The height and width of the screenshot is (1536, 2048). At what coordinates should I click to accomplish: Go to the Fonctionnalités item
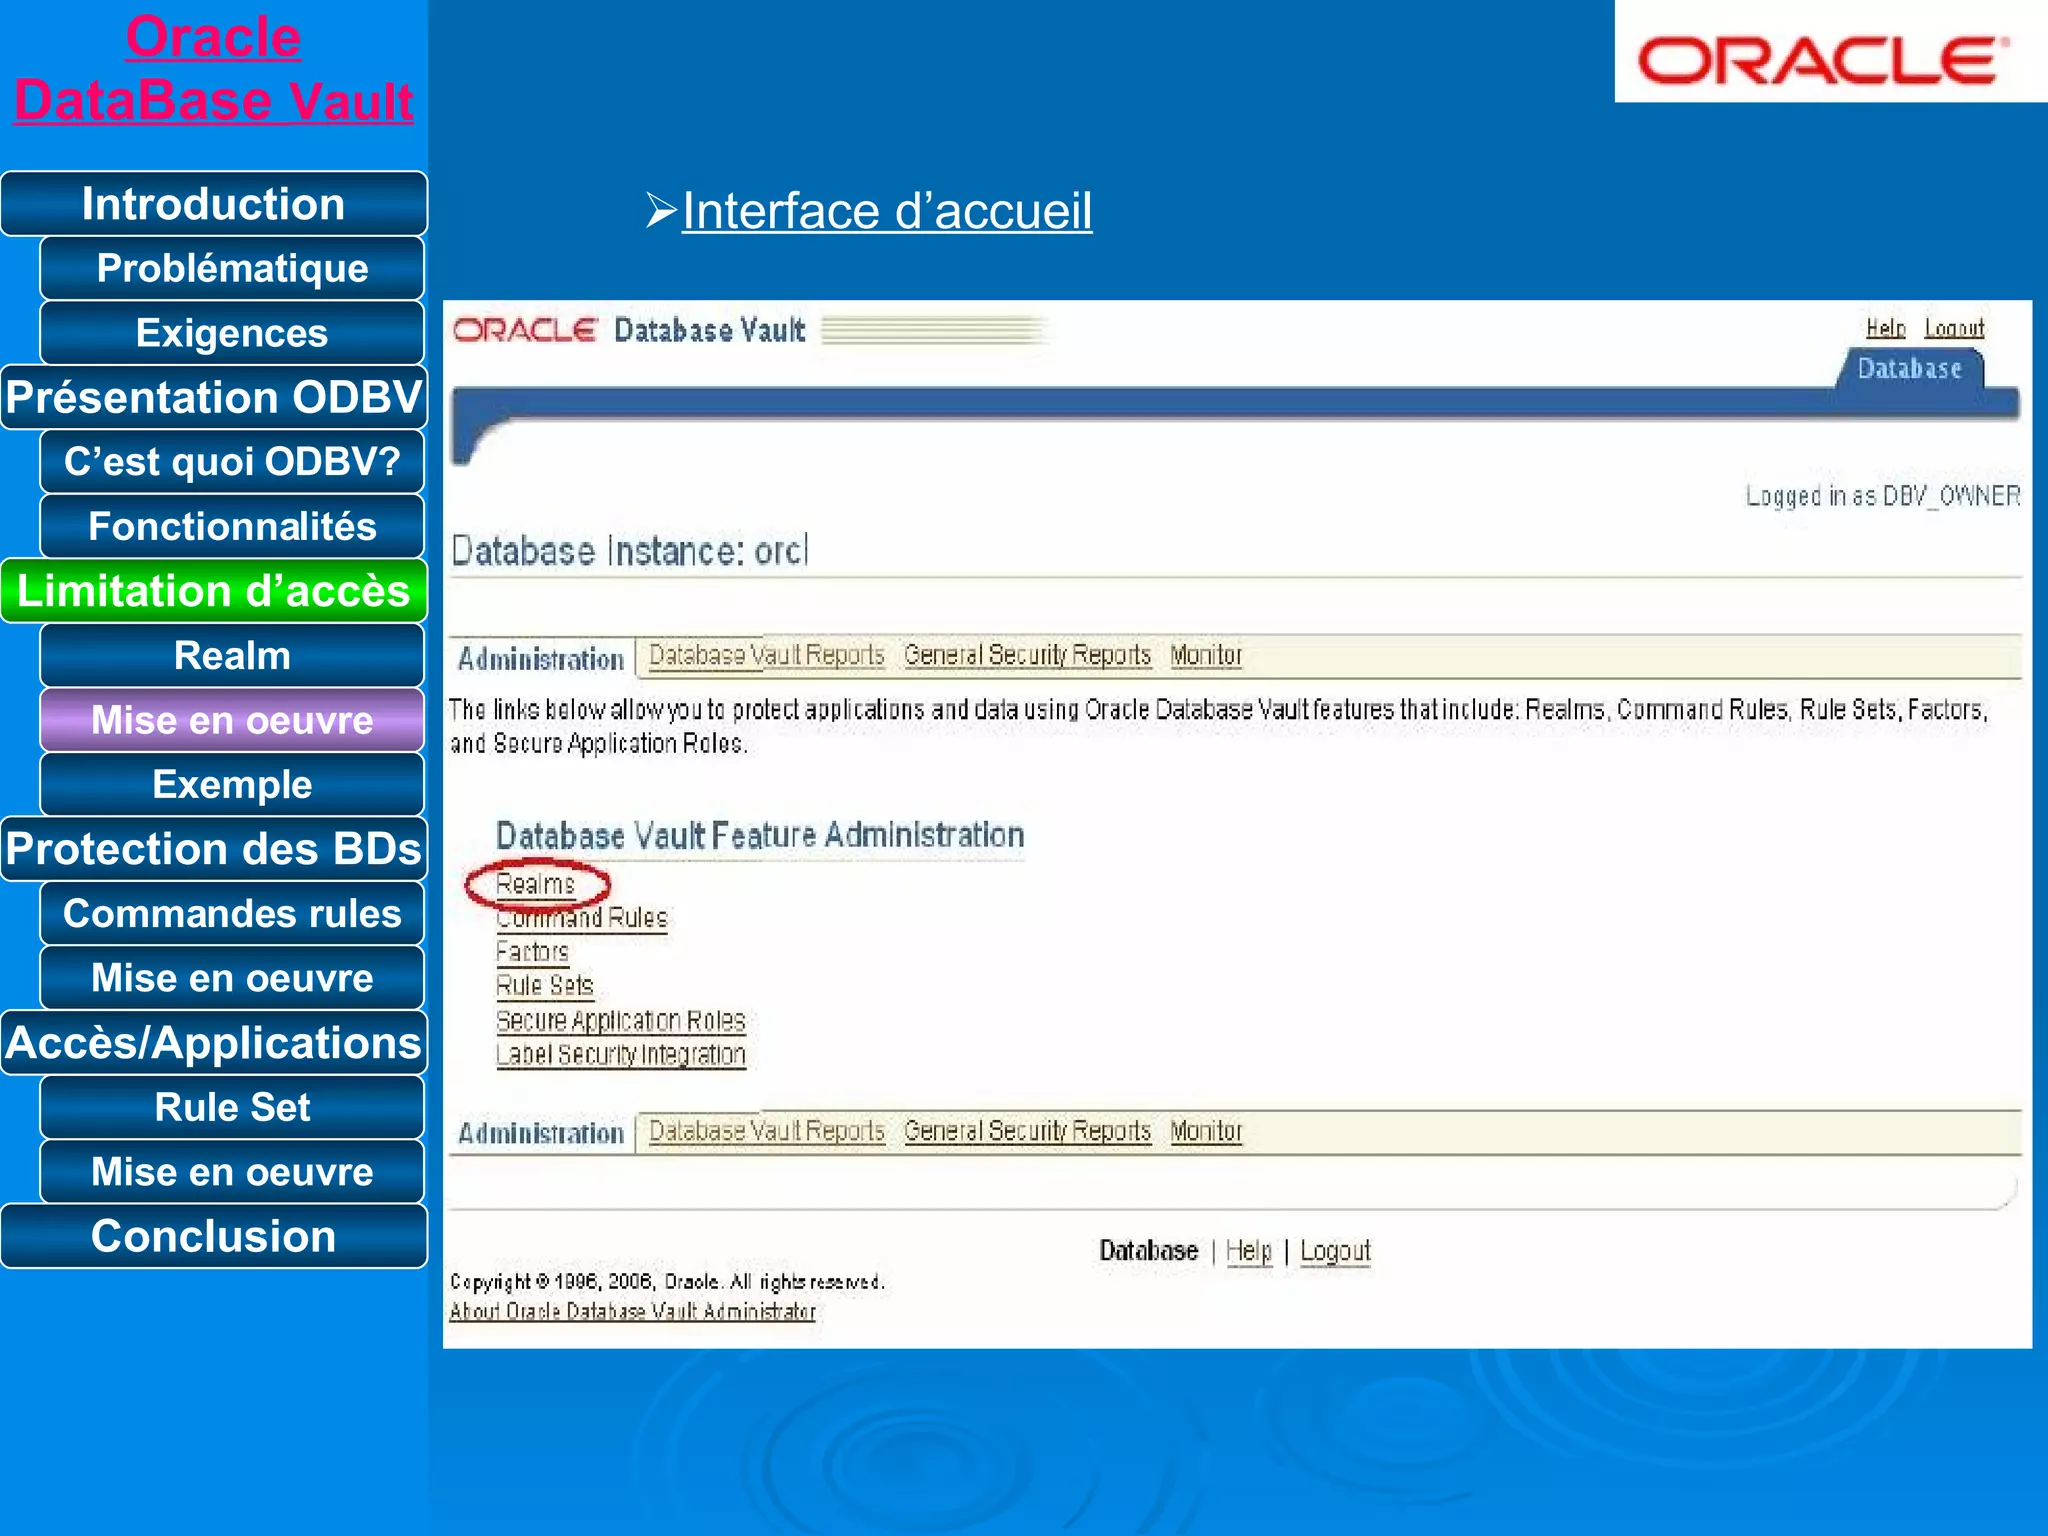click(x=232, y=526)
